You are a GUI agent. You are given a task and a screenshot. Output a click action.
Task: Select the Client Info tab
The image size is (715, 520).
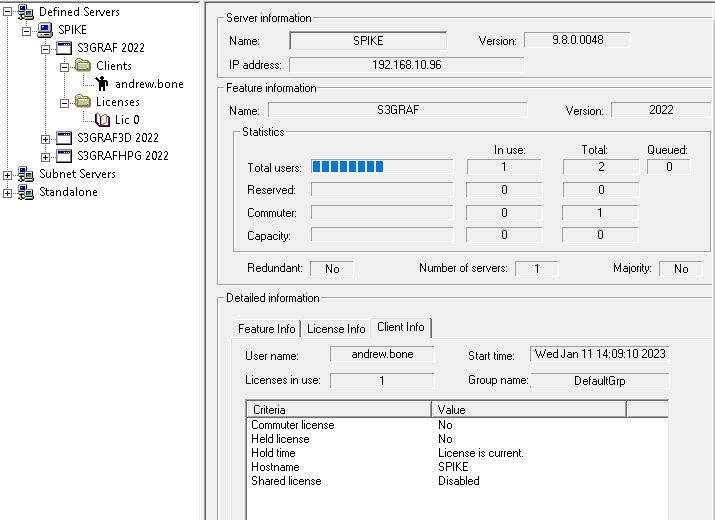click(401, 327)
